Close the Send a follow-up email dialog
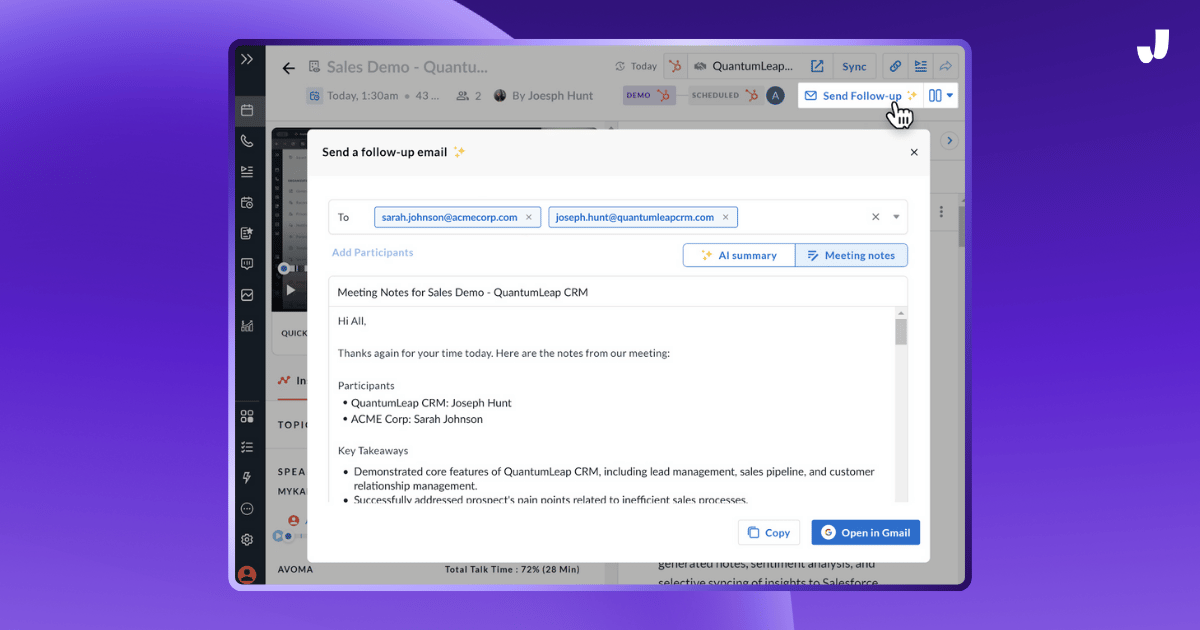The image size is (1200, 630). coord(914,152)
